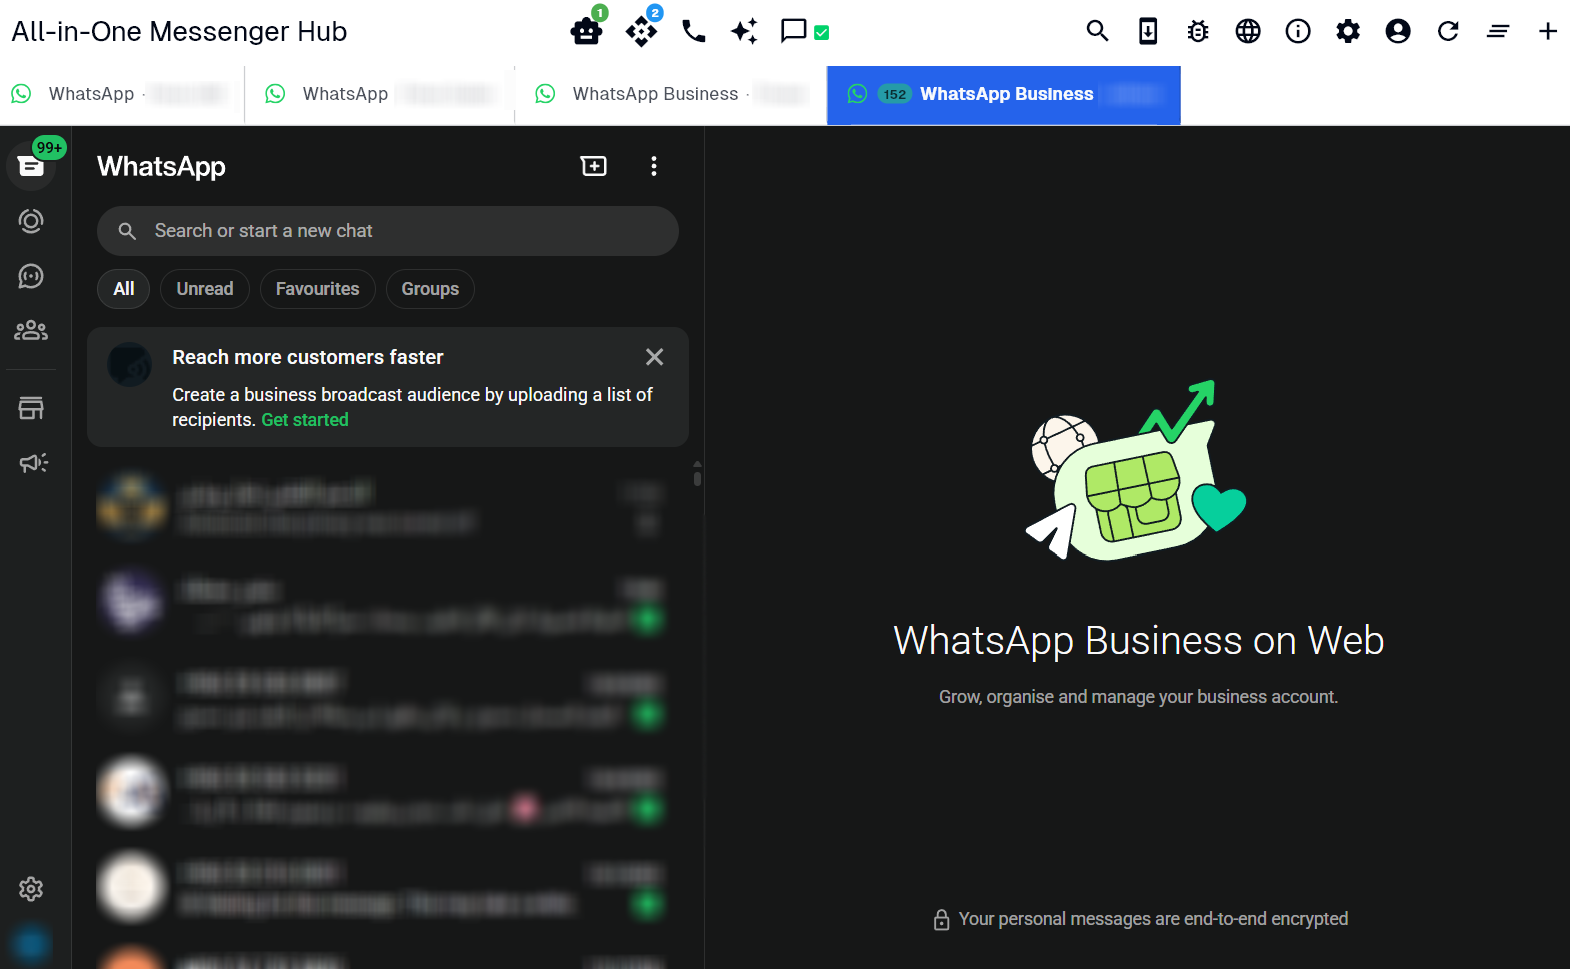Open the Communities icon in sidebar

coord(31,330)
